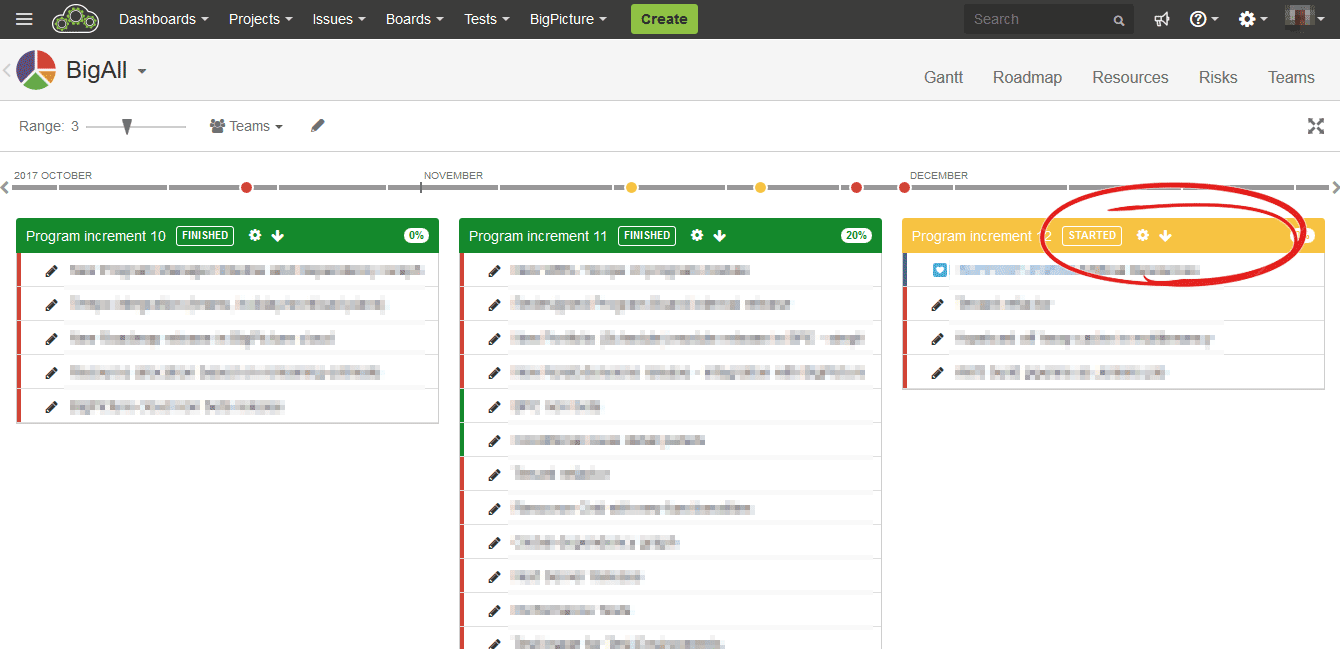Open the Teams filter dropdown in the toolbar

[x=246, y=126]
